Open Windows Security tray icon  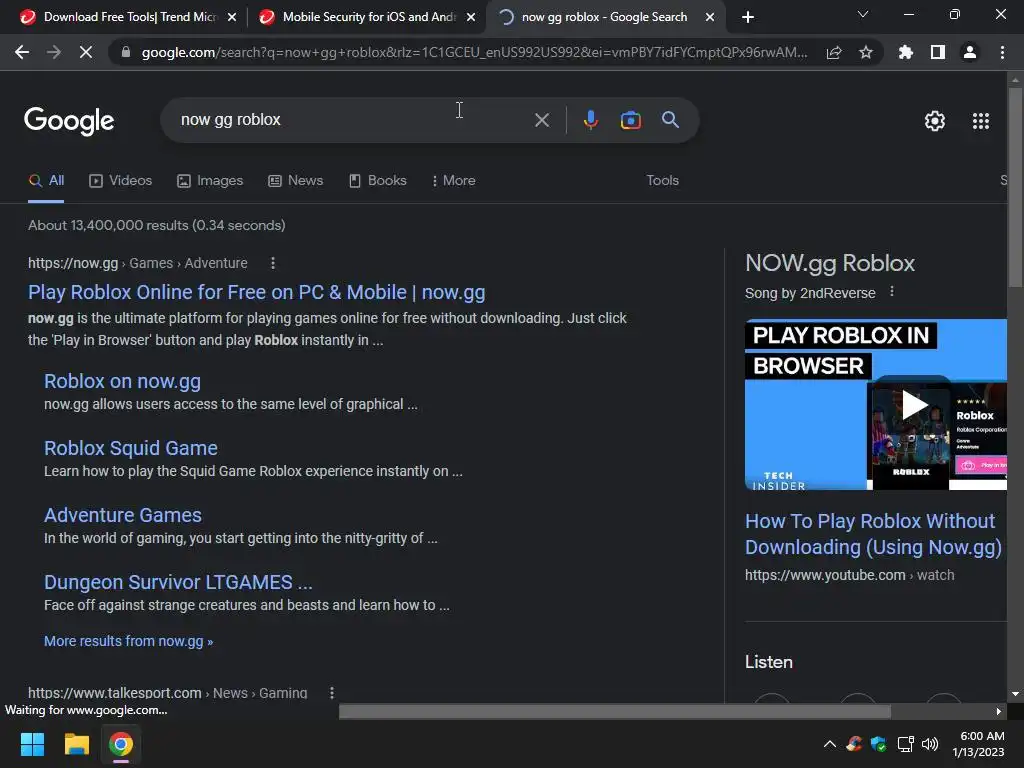[x=879, y=744]
